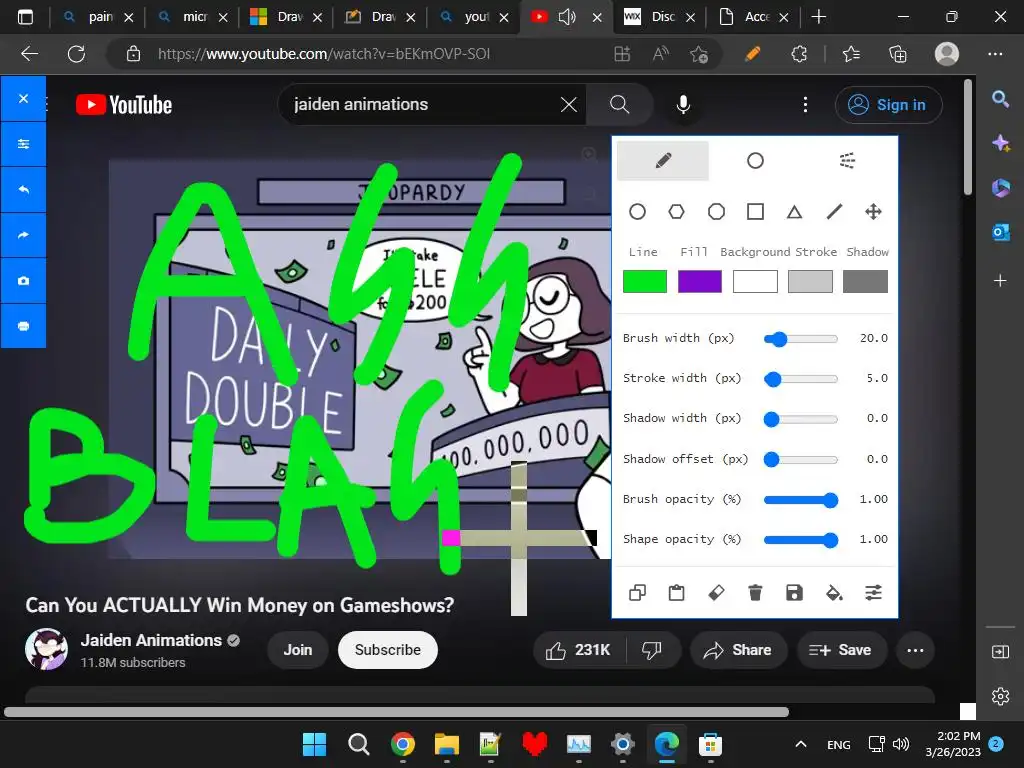Adjust the Shadow offset slider

pyautogui.click(x=801, y=460)
